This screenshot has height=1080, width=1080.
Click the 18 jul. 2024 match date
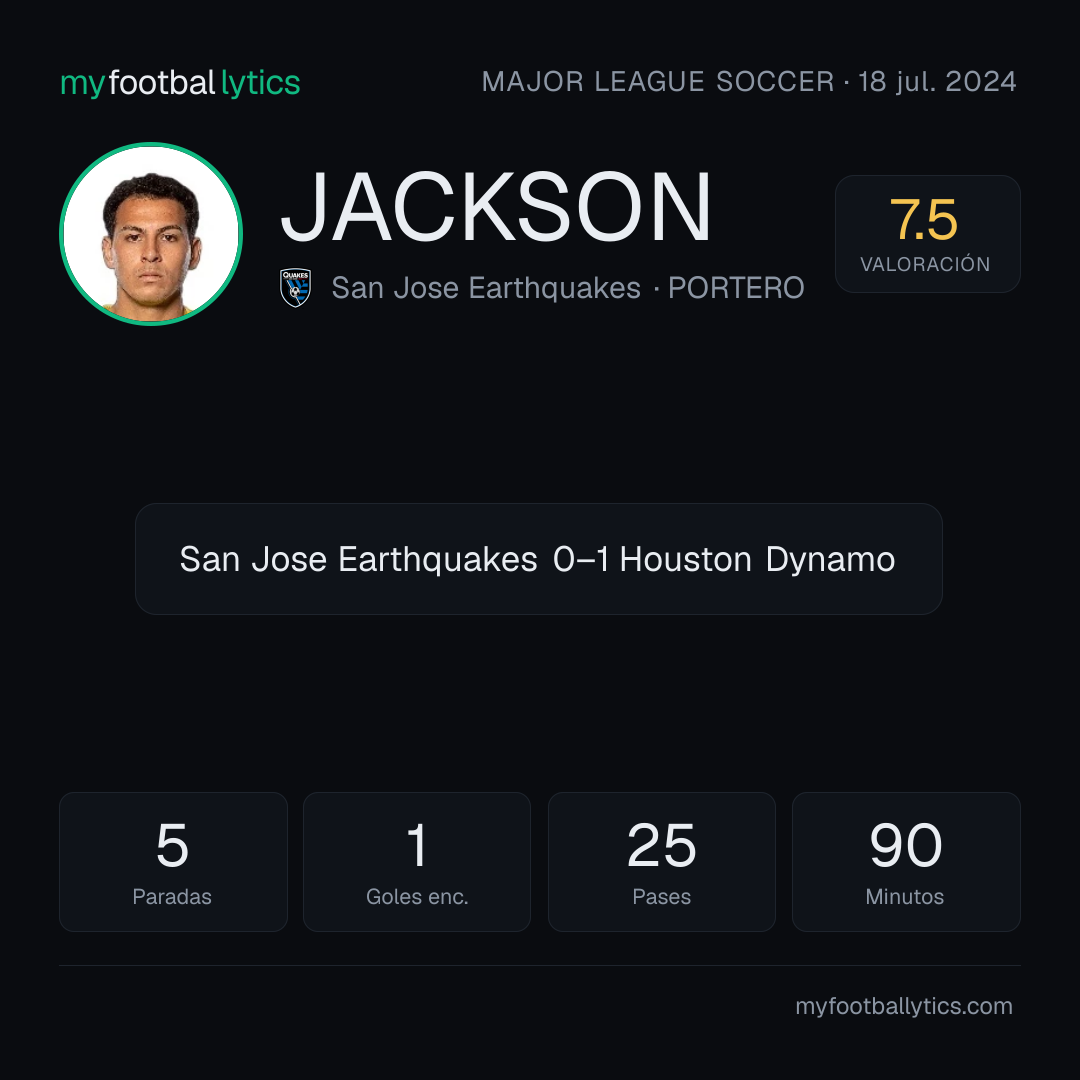(937, 82)
